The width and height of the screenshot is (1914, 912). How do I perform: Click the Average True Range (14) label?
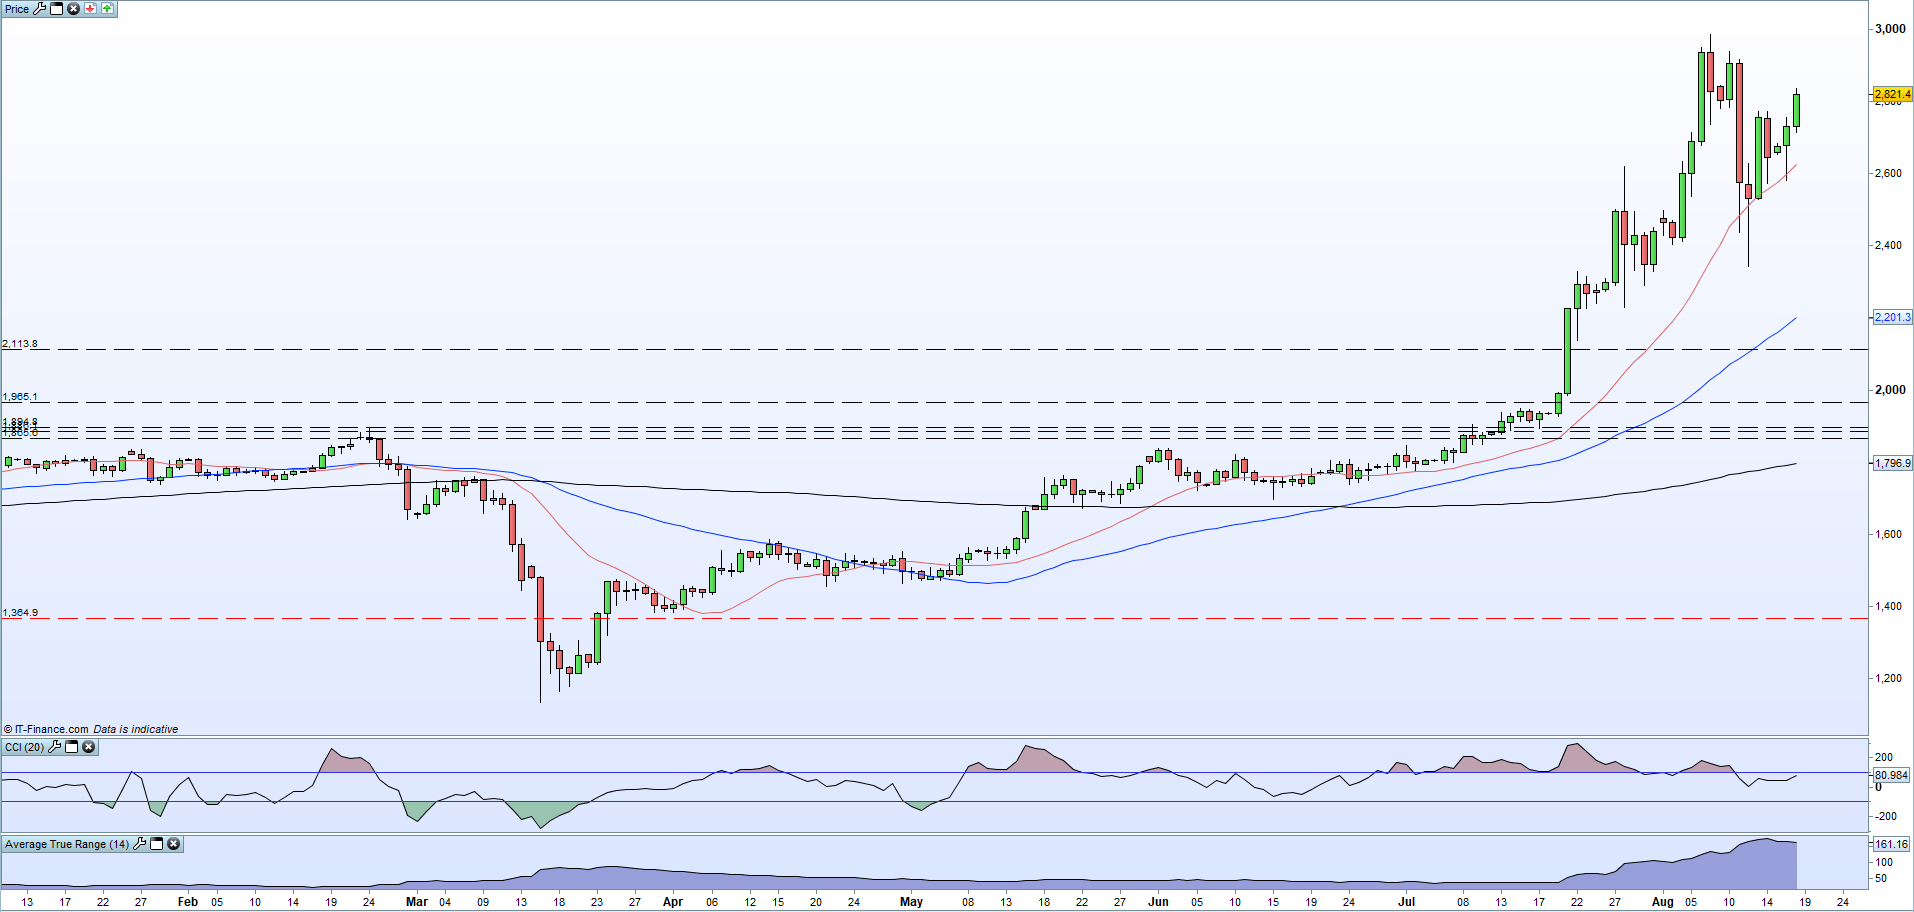tap(67, 844)
